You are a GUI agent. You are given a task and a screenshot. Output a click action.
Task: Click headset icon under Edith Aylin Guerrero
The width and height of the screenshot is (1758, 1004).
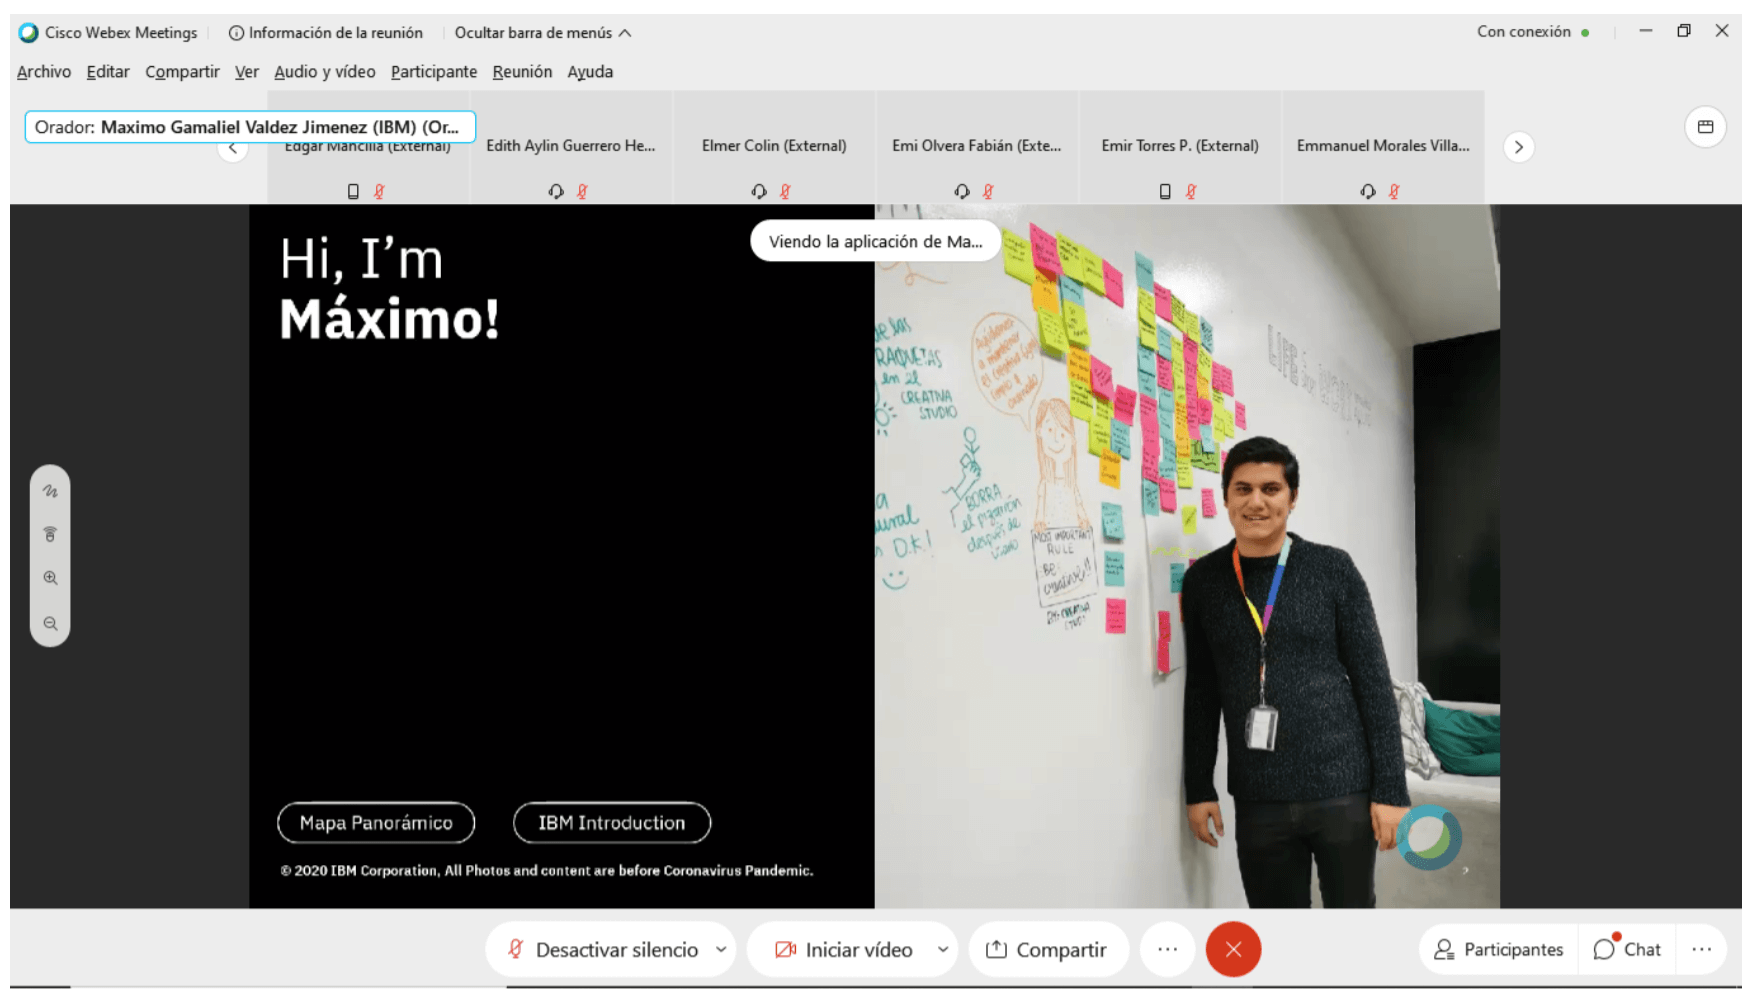coord(556,191)
